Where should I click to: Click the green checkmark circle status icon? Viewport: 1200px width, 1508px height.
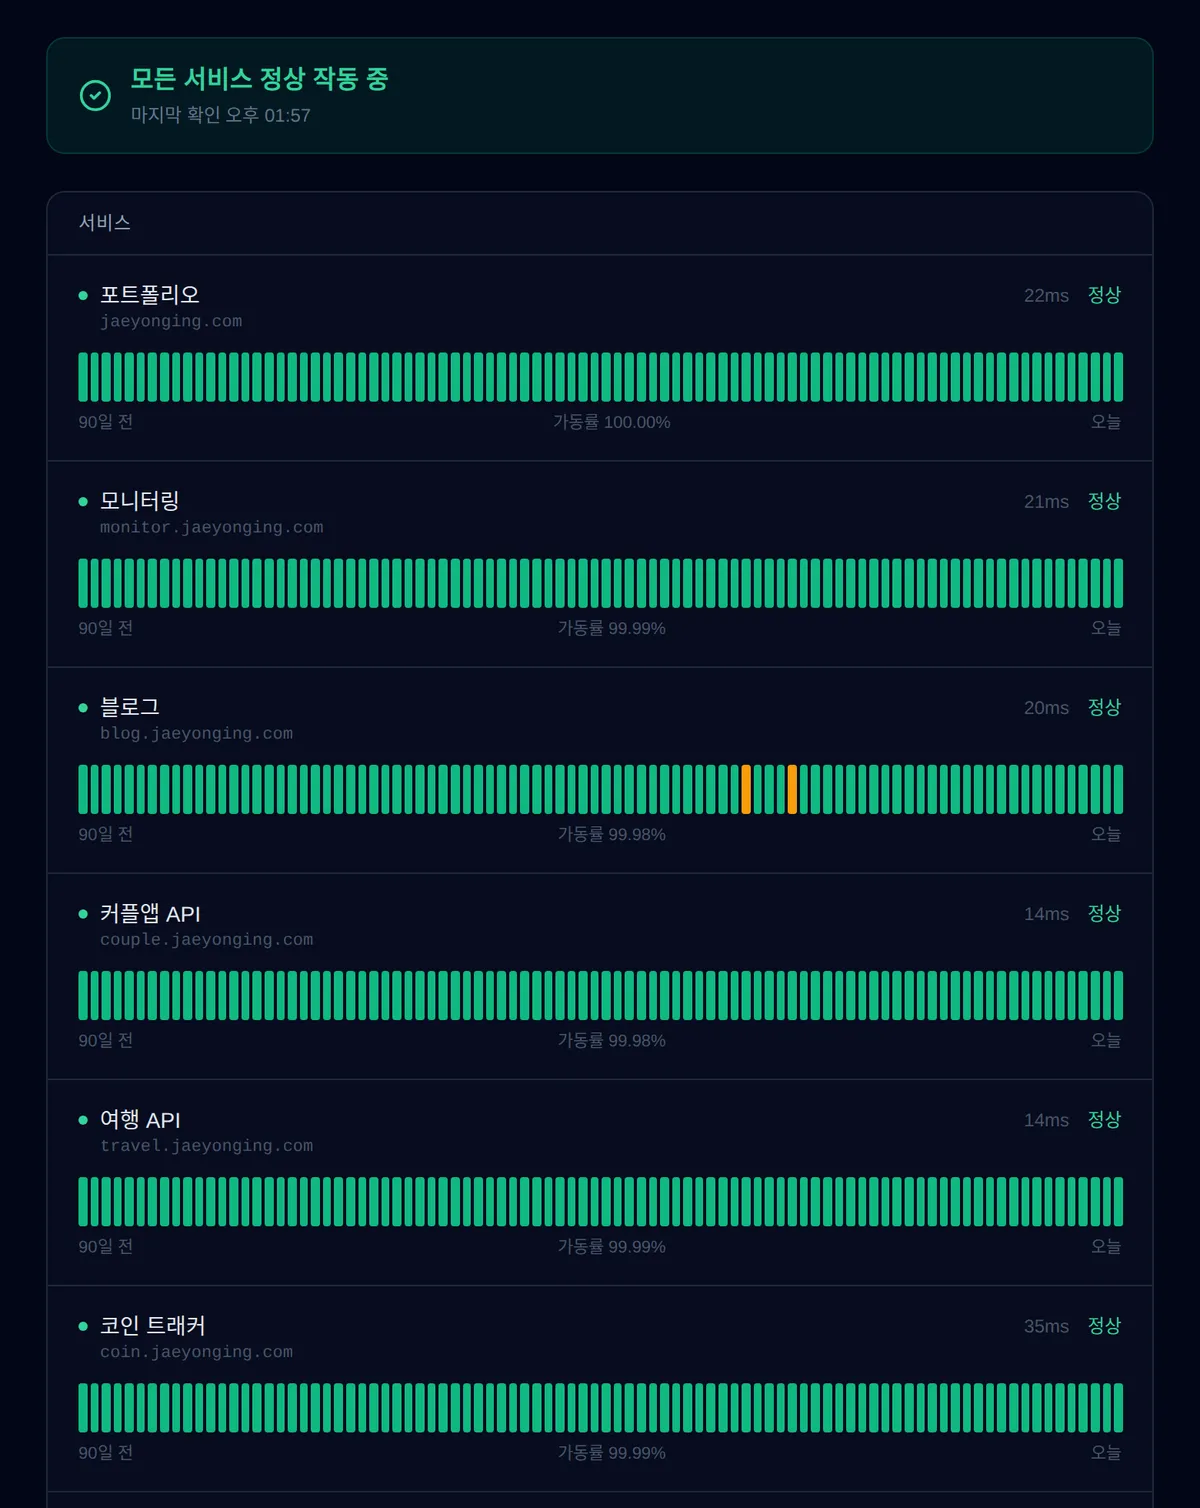pyautogui.click(x=95, y=96)
